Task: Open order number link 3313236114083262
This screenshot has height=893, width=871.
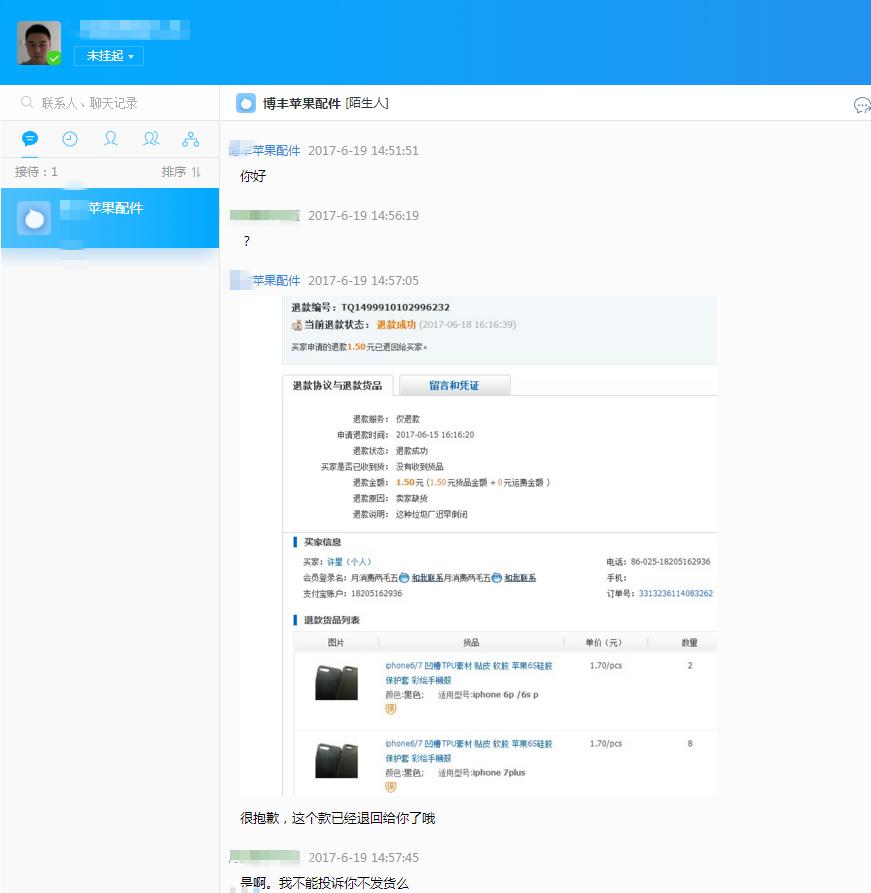Action: 675,595
